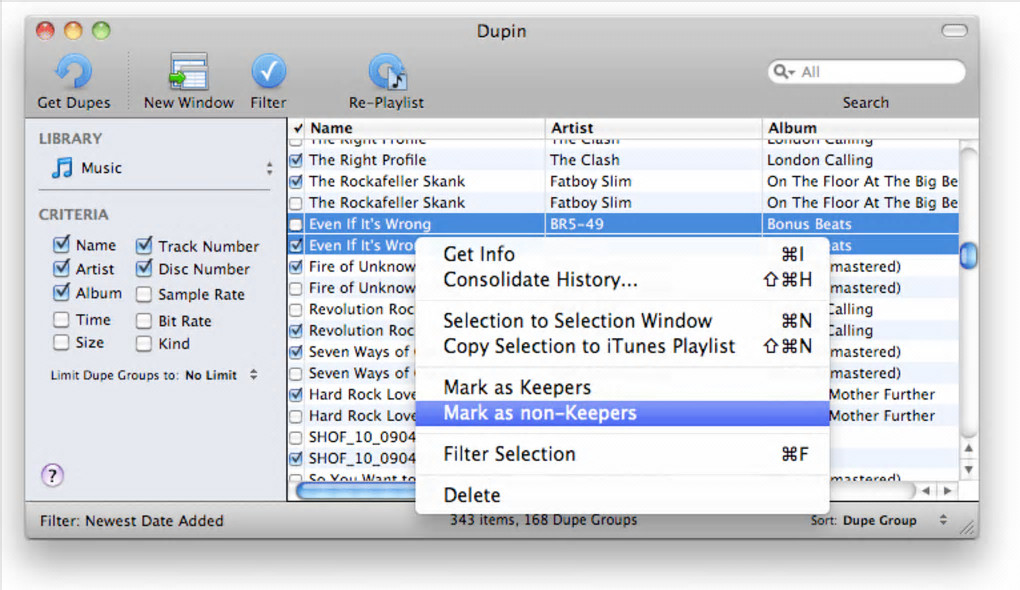
Task: Click the toolbar toggle pill button in title bar
Action: 954,30
